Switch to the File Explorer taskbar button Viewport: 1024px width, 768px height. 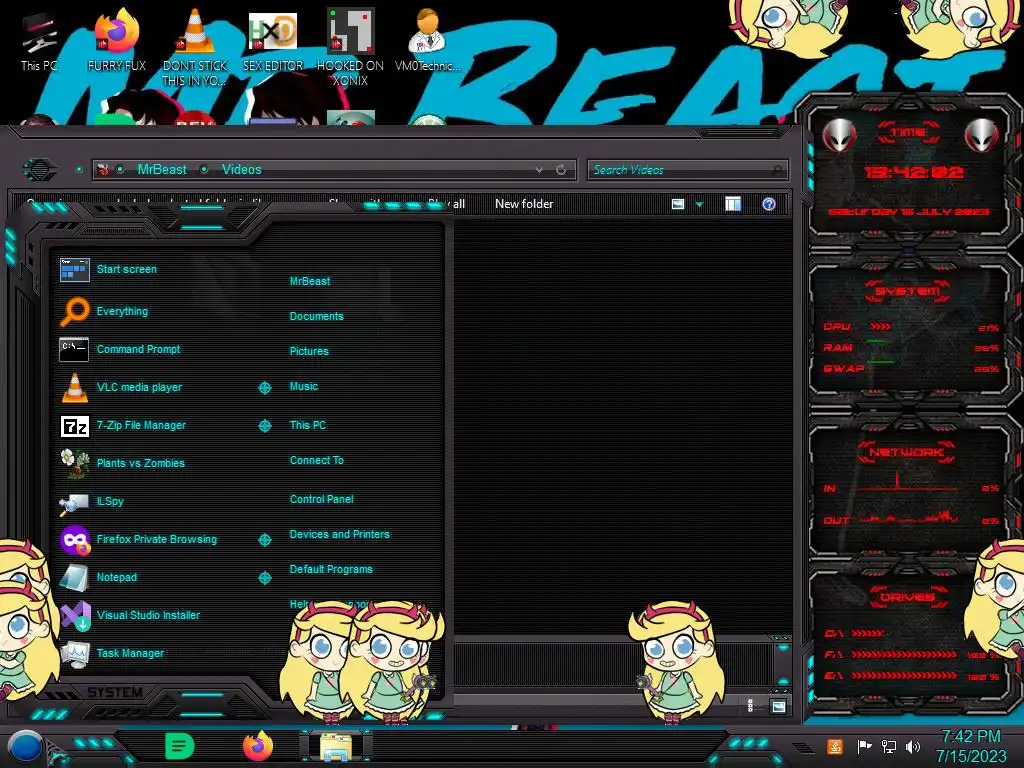(335, 747)
